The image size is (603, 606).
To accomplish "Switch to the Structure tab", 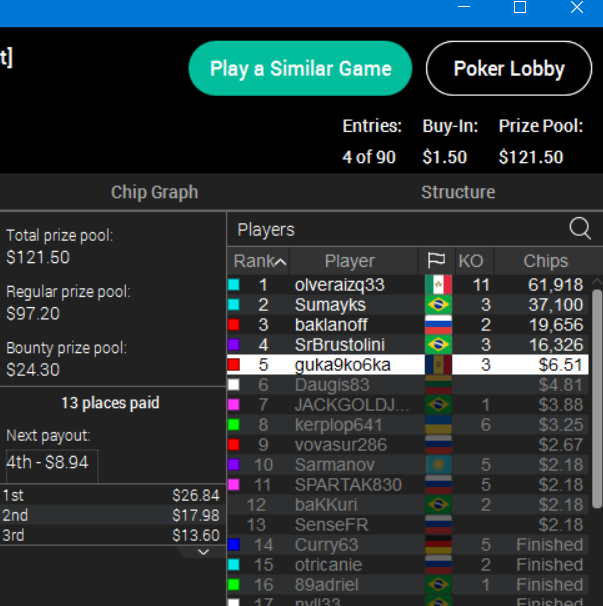I will 458,192.
